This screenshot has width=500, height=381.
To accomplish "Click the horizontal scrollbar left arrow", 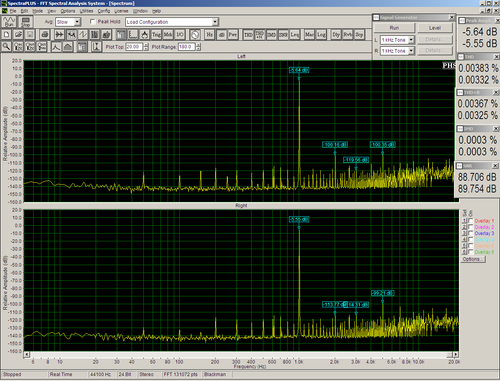I will [x=27, y=354].
